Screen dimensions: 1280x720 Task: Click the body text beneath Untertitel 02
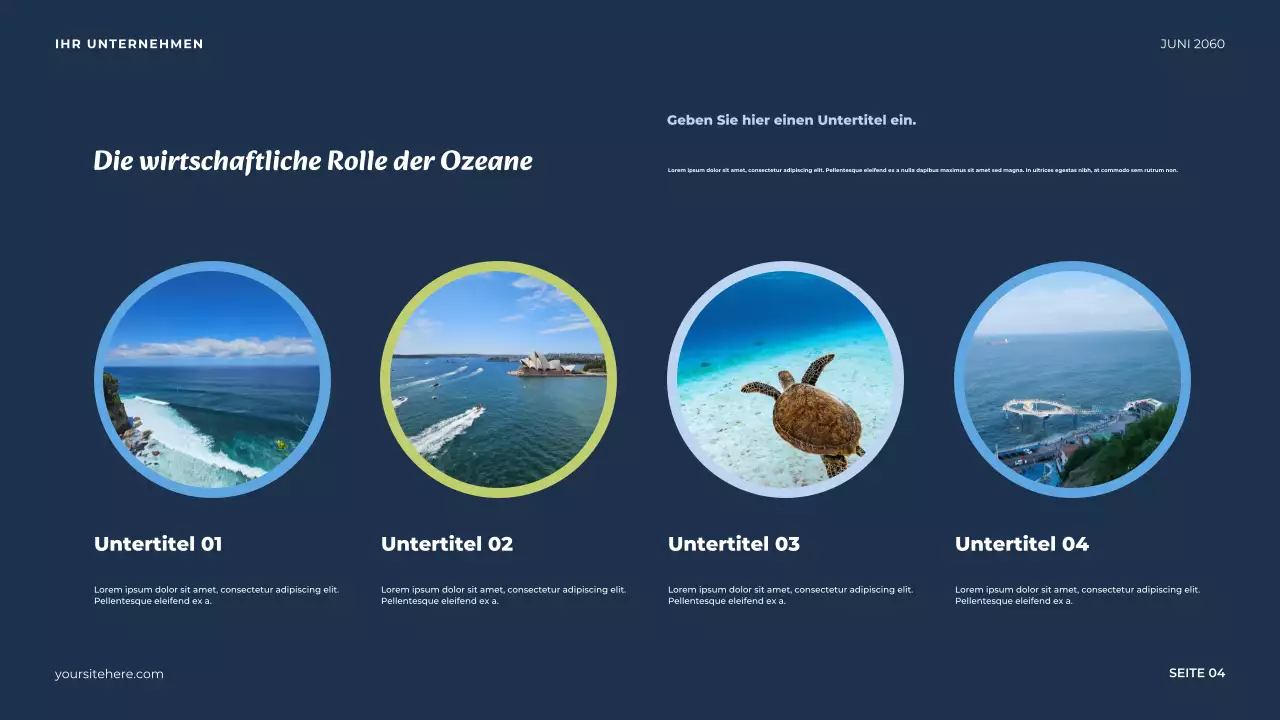503,595
